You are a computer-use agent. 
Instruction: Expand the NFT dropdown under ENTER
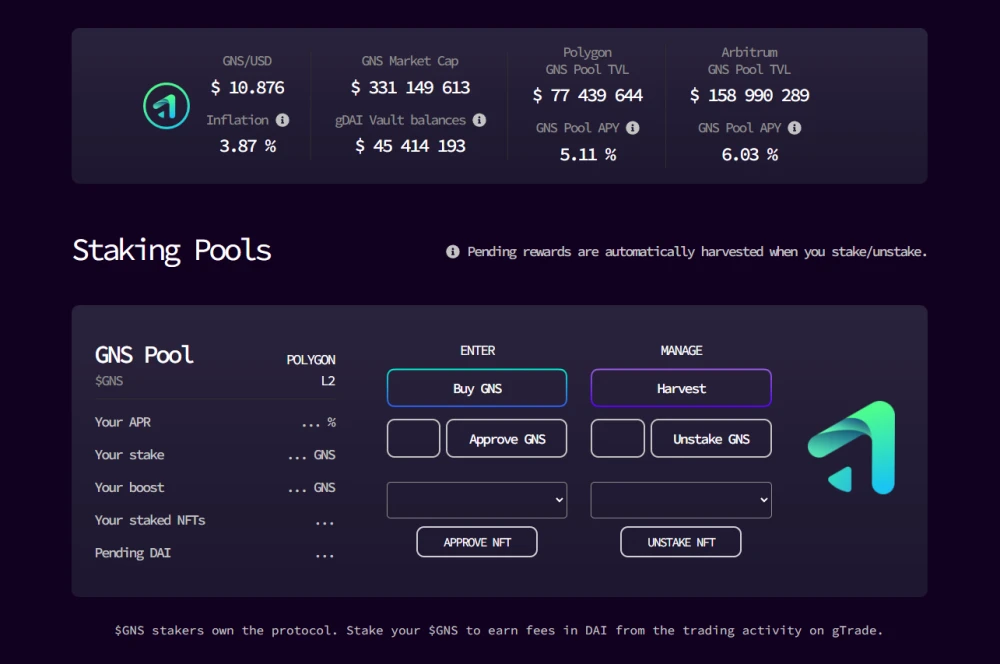(477, 500)
